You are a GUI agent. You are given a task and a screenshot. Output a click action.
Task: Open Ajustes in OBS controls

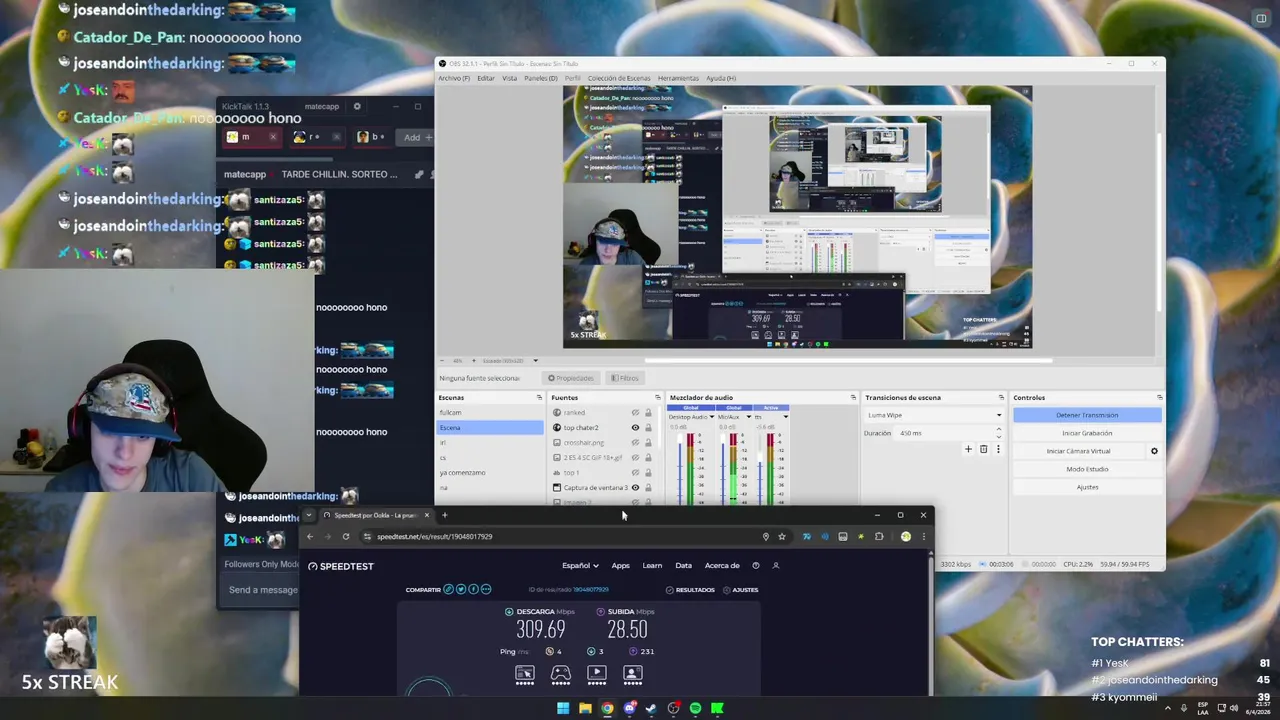coord(1087,487)
